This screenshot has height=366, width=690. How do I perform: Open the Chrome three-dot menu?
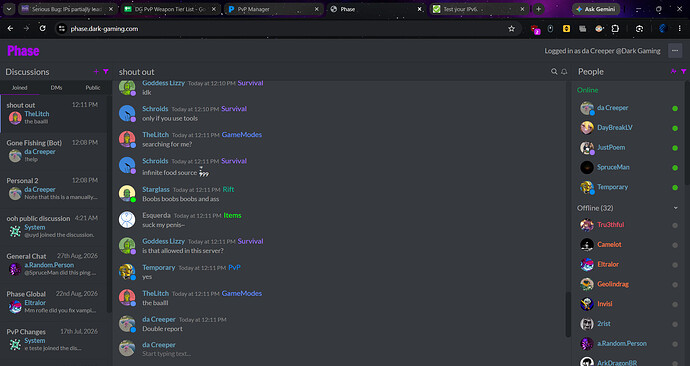pyautogui.click(x=679, y=29)
